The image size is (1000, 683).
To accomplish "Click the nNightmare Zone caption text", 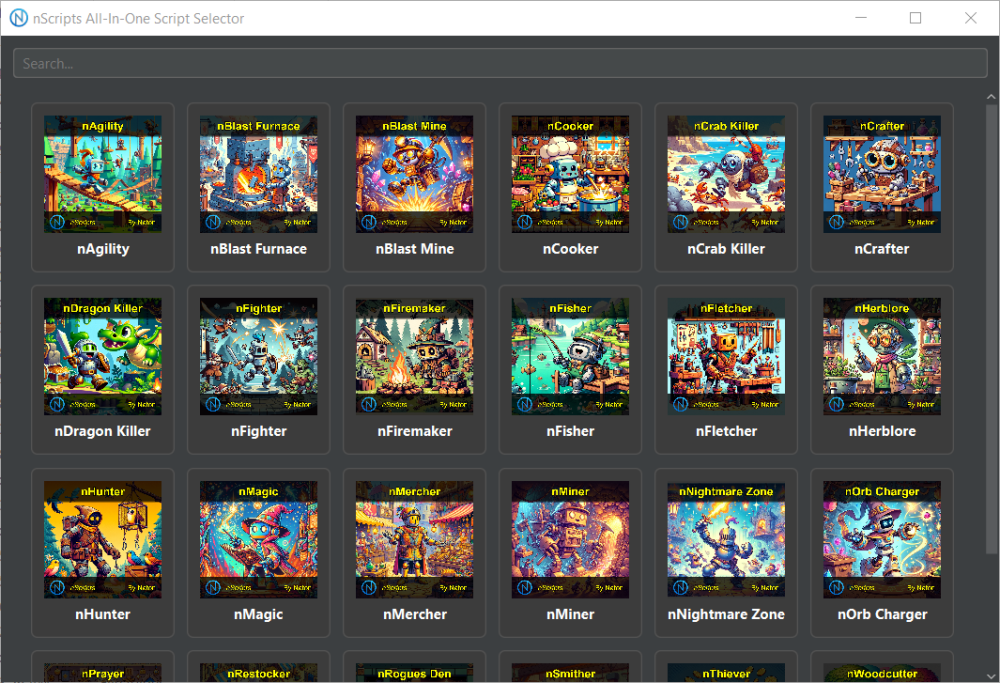I will (726, 615).
